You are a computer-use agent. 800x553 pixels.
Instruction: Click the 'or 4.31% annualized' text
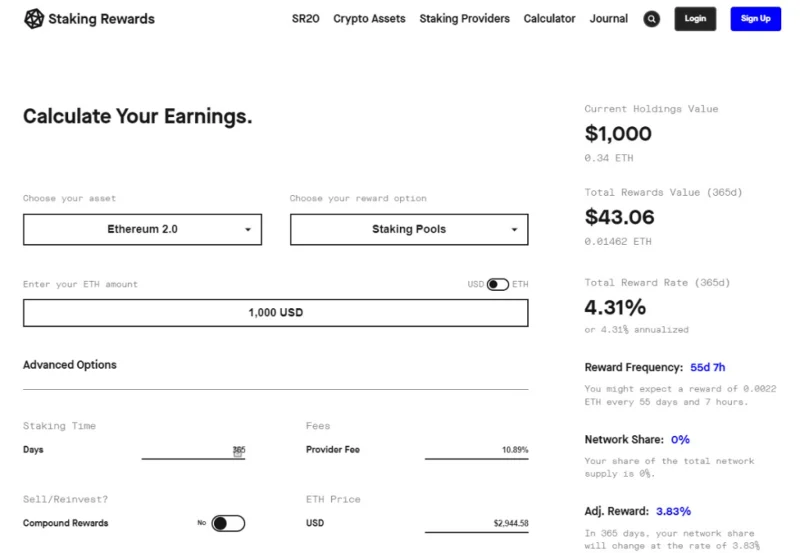[637, 330]
